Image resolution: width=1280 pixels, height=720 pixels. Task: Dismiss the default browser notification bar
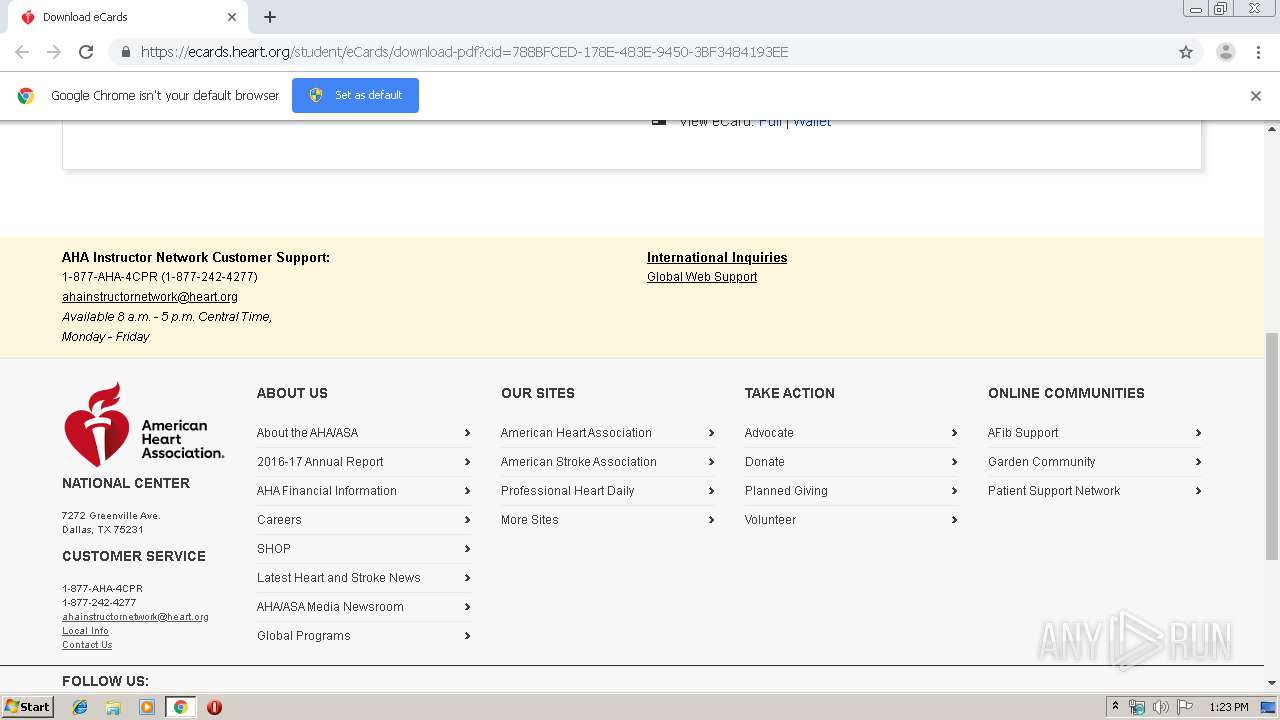click(x=1256, y=96)
